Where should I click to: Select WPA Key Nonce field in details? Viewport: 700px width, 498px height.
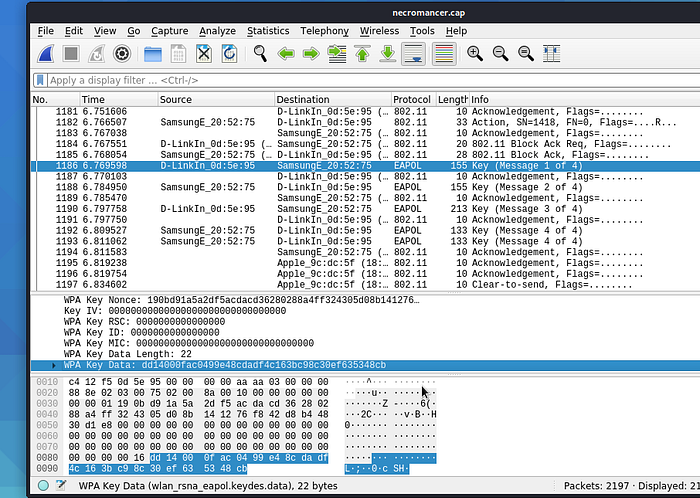(x=240, y=300)
